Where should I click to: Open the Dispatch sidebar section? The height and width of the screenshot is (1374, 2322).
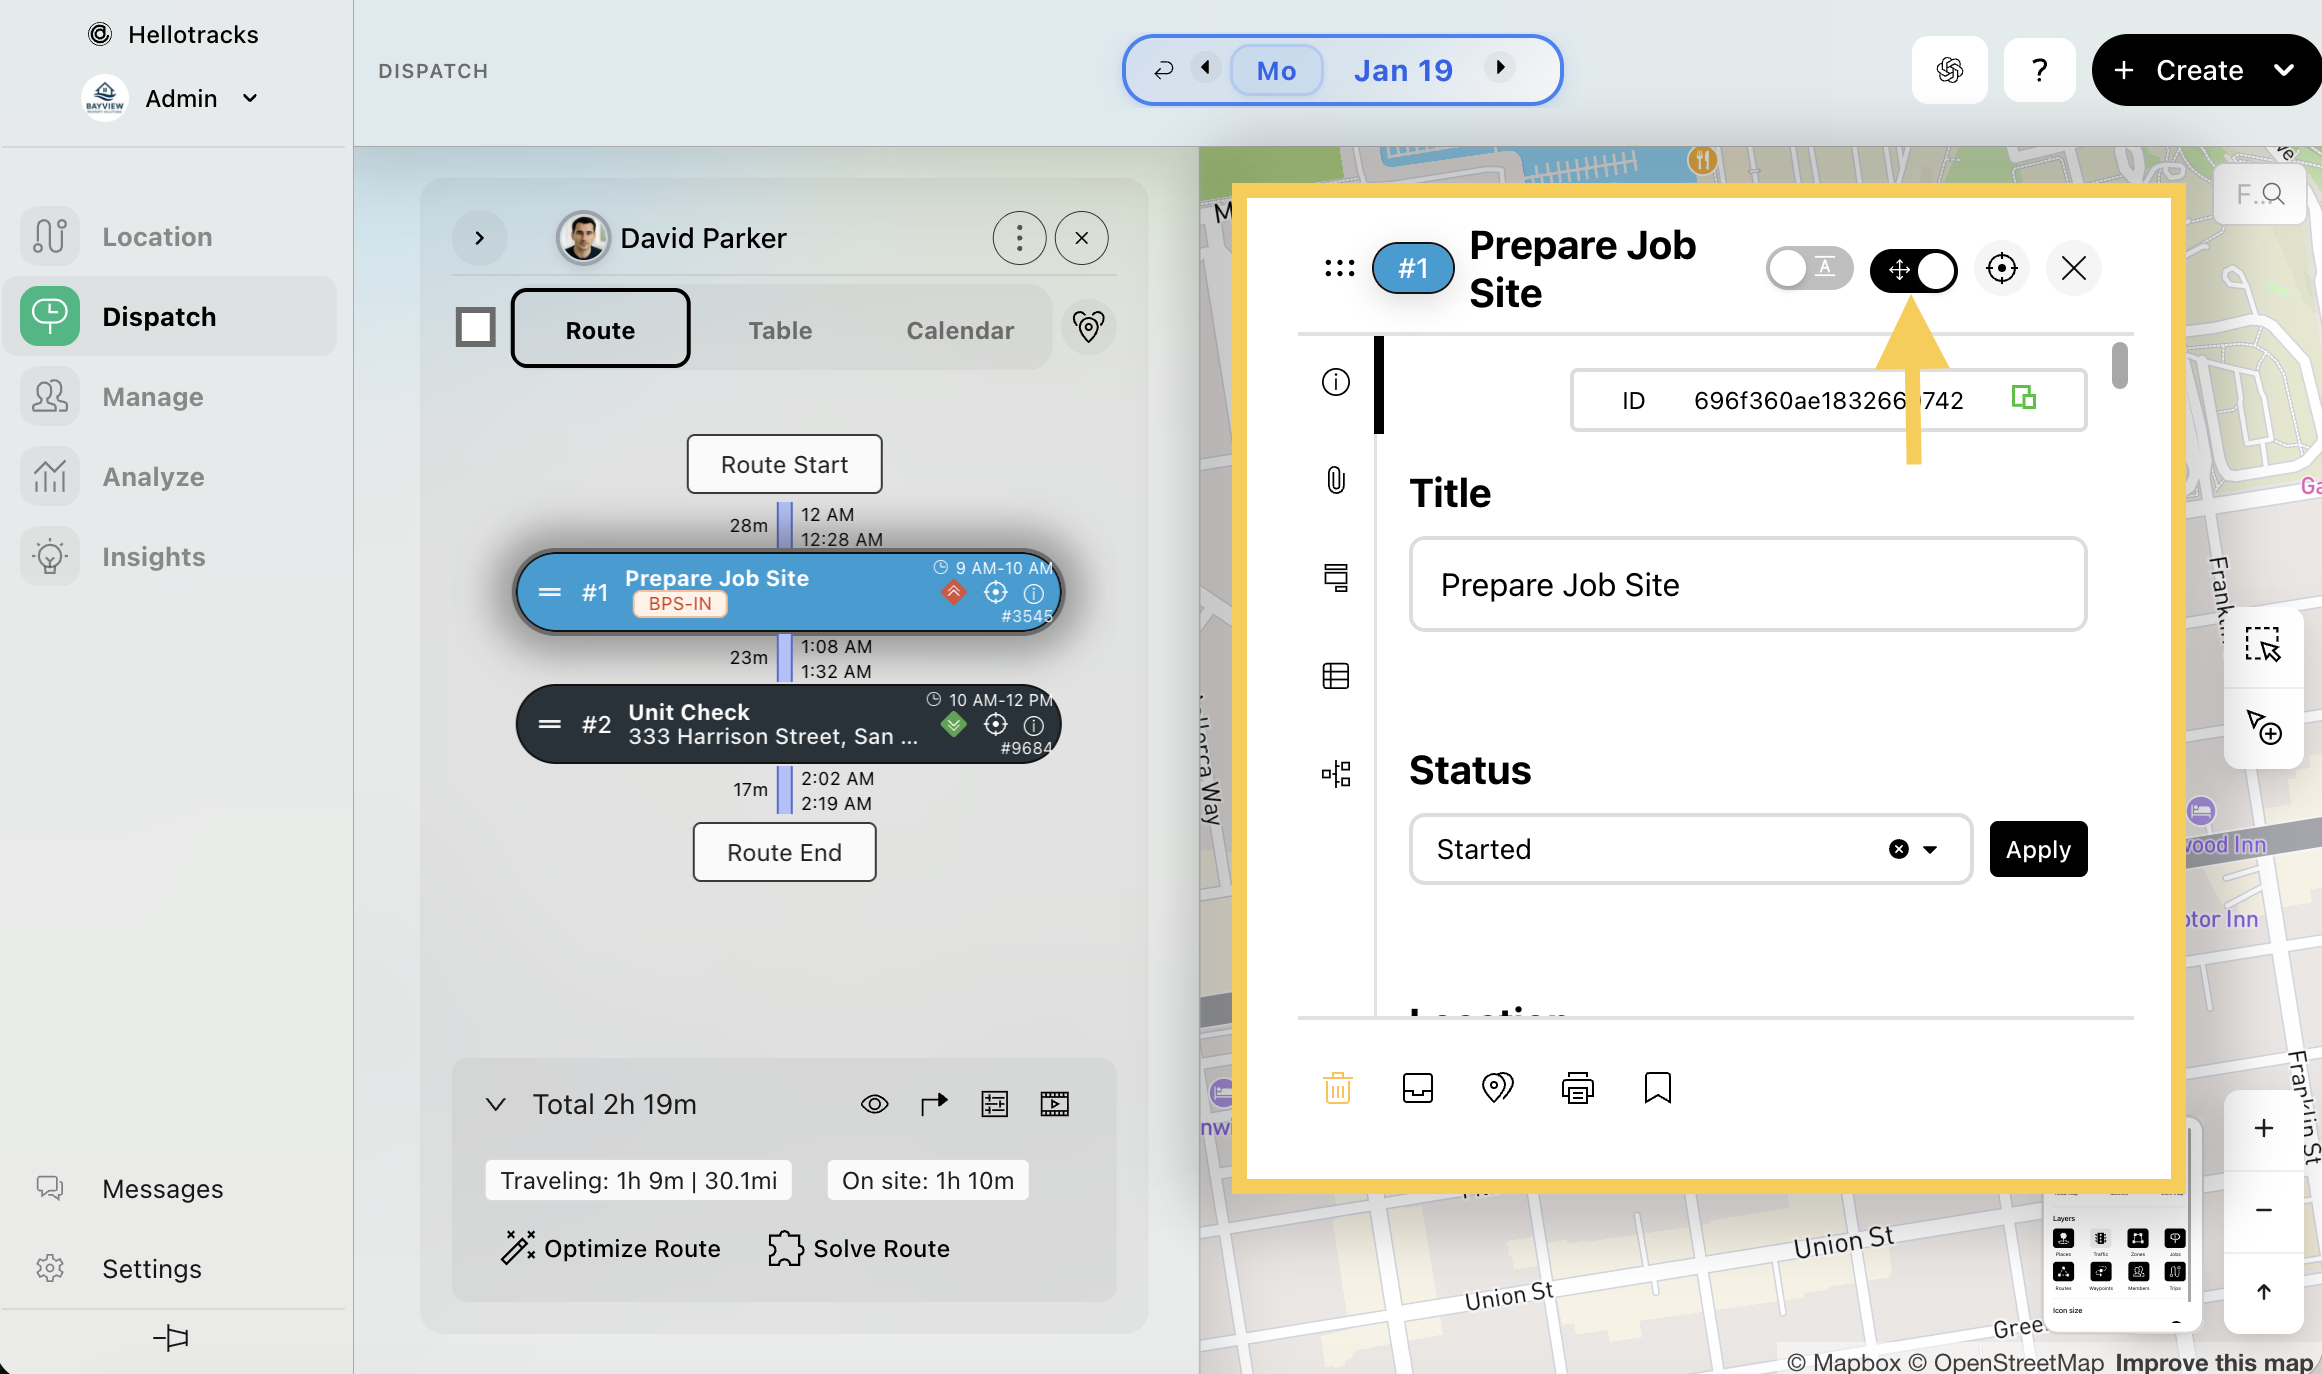click(170, 316)
